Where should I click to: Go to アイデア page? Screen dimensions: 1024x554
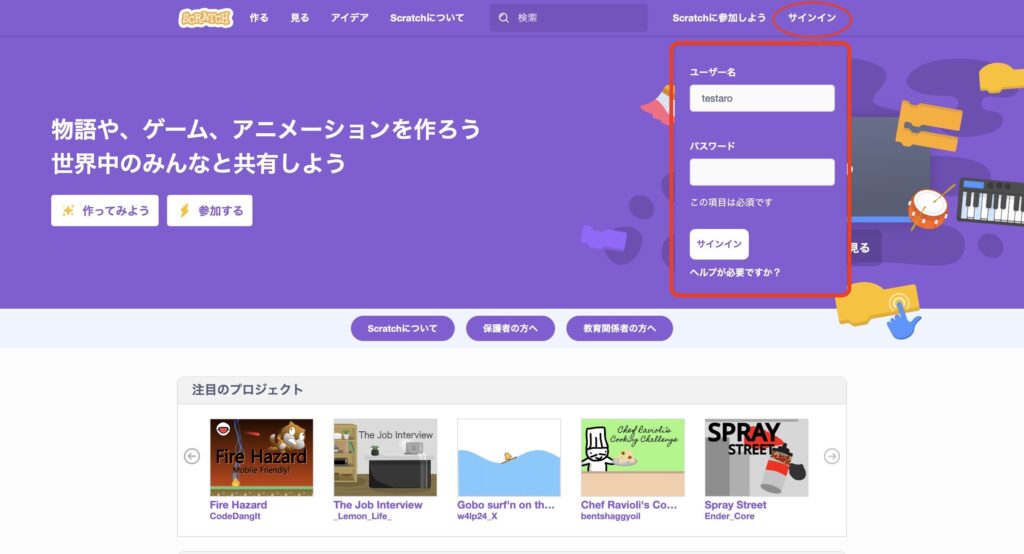tap(350, 18)
